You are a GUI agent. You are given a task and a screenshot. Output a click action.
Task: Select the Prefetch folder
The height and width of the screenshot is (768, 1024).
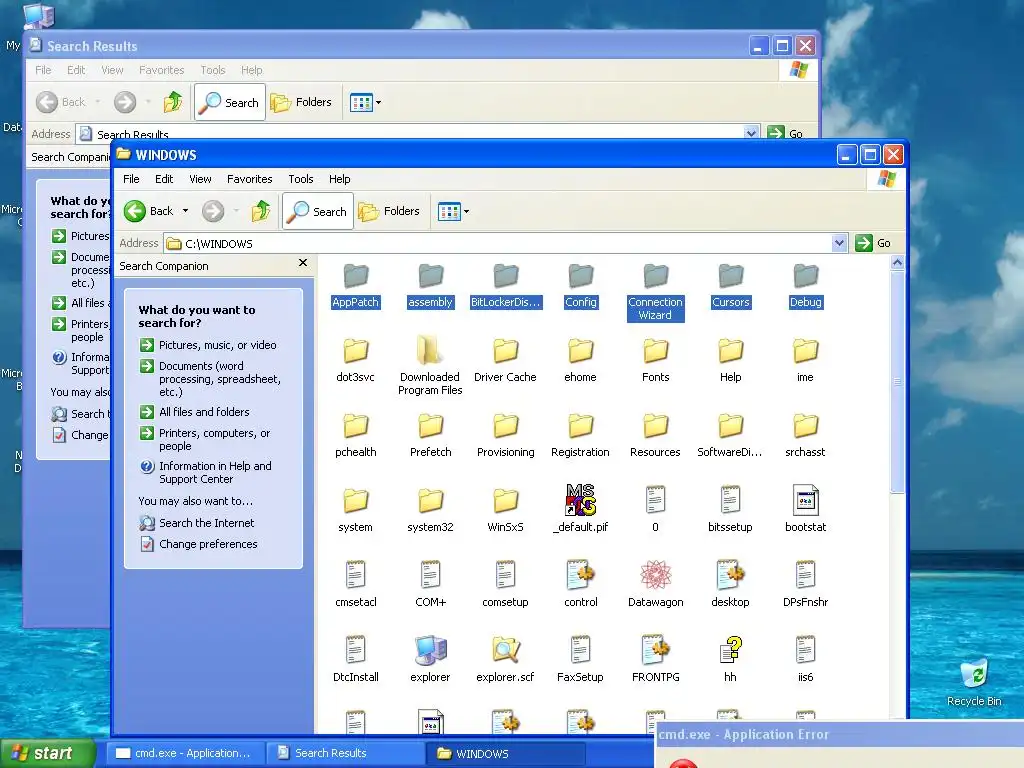pos(430,436)
